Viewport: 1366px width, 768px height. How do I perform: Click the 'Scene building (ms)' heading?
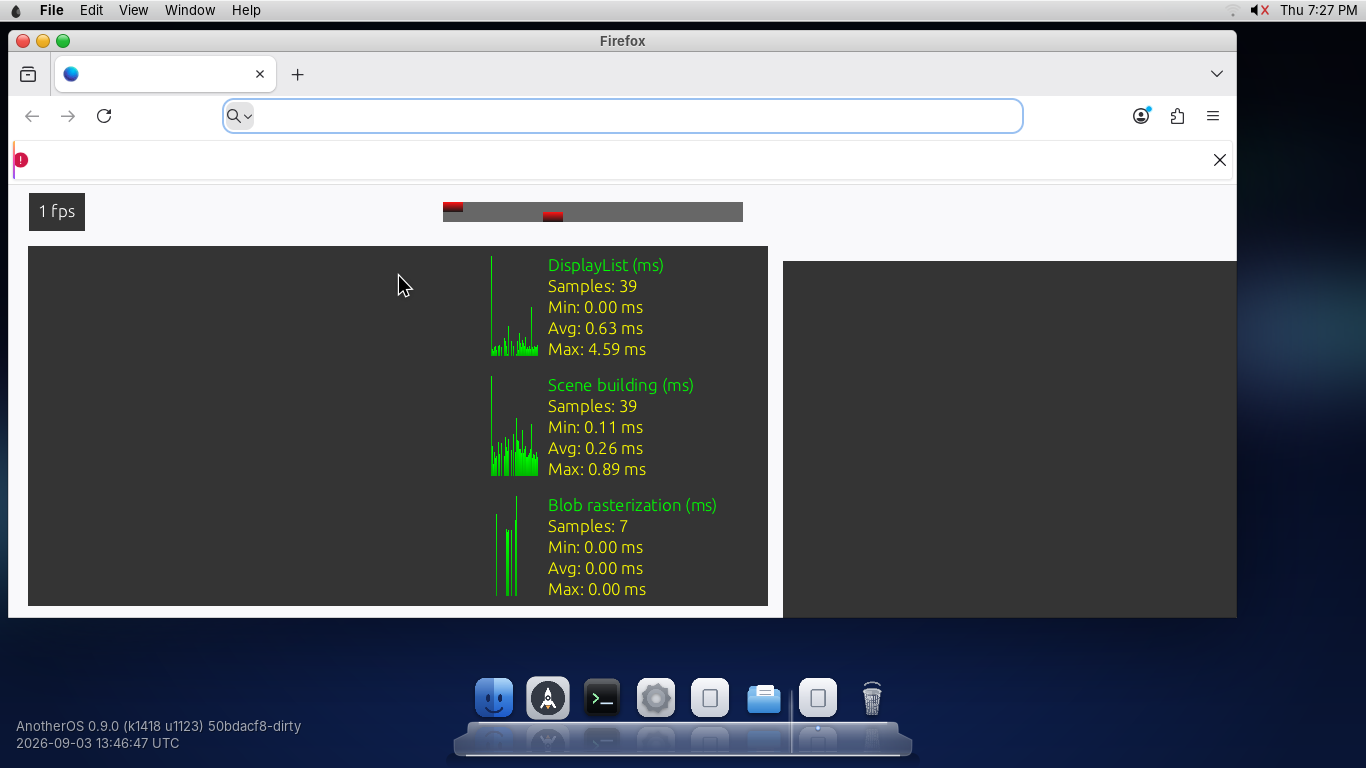tap(621, 385)
